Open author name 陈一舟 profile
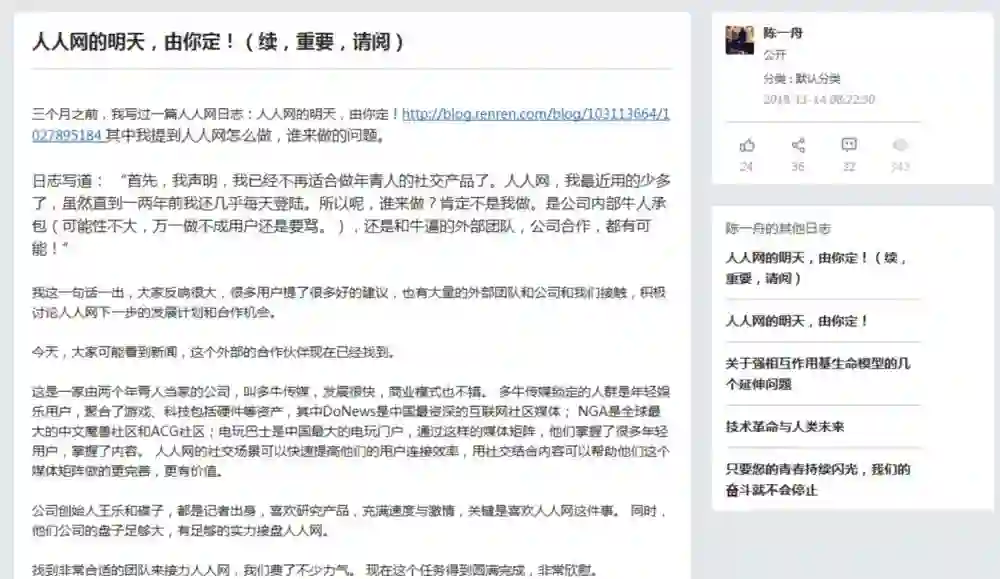This screenshot has height=579, width=1000. click(x=783, y=33)
